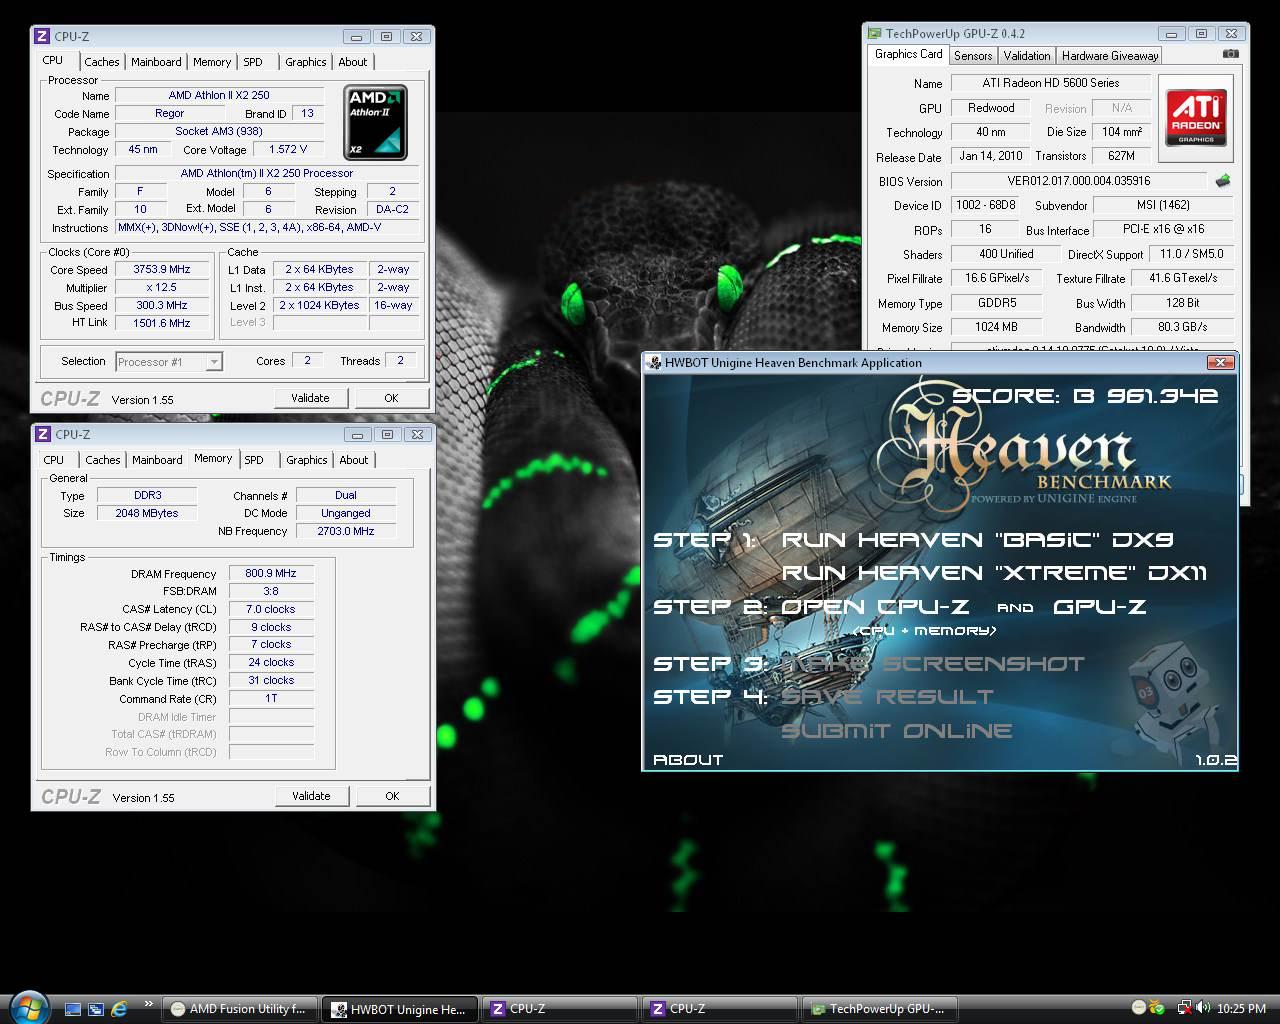Click the Z icon of the CPU-Z processor window
The height and width of the screenshot is (1024, 1280).
pyautogui.click(x=42, y=36)
